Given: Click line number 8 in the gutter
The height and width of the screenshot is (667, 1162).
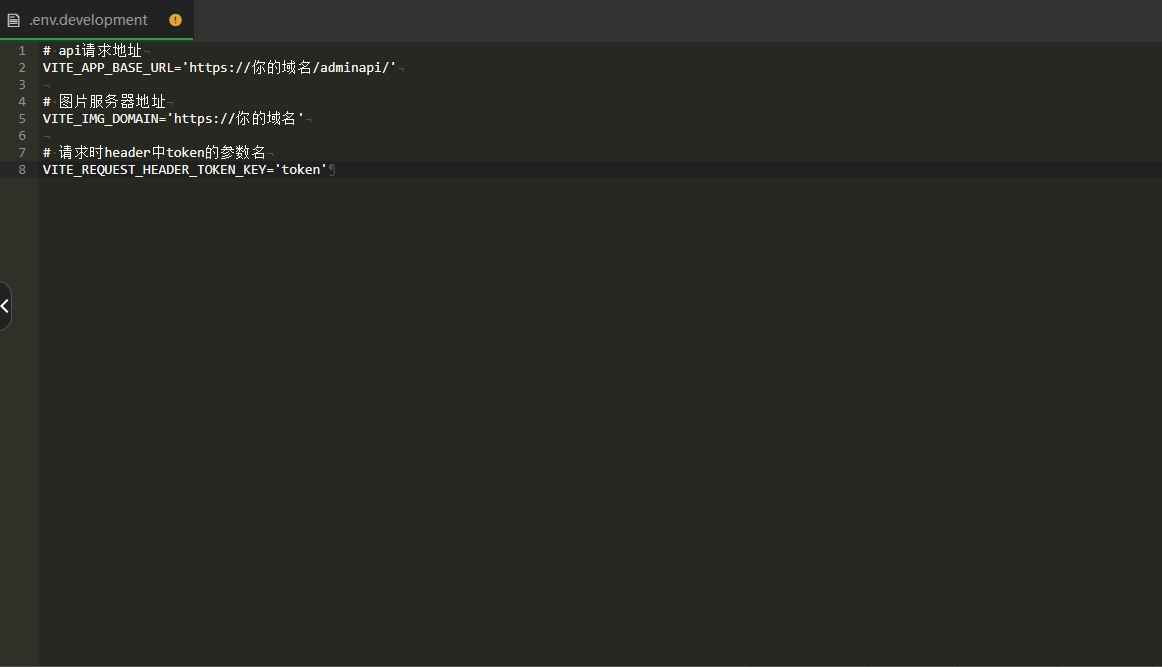Looking at the screenshot, I should [22, 170].
